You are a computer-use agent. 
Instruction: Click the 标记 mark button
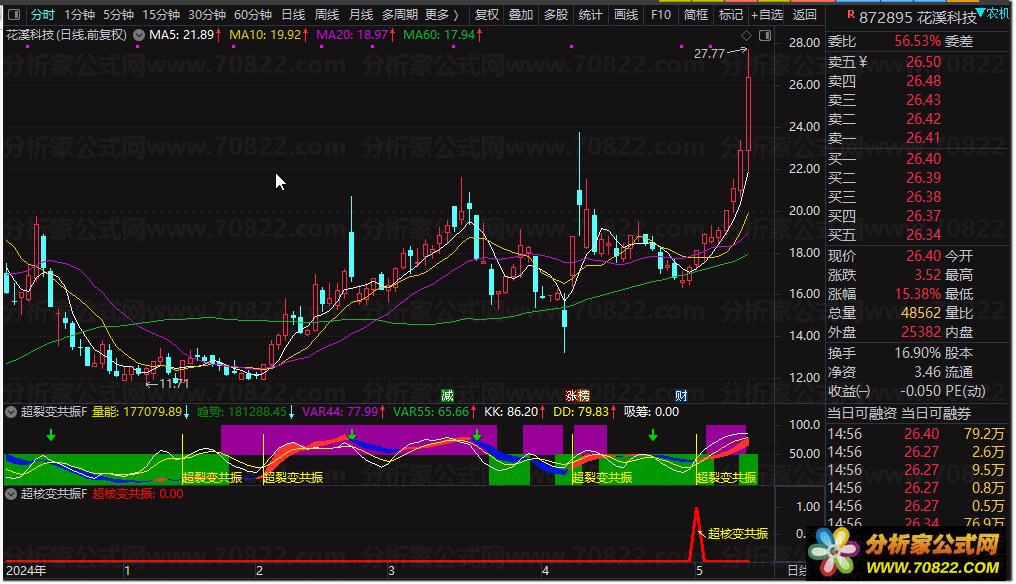coord(731,14)
